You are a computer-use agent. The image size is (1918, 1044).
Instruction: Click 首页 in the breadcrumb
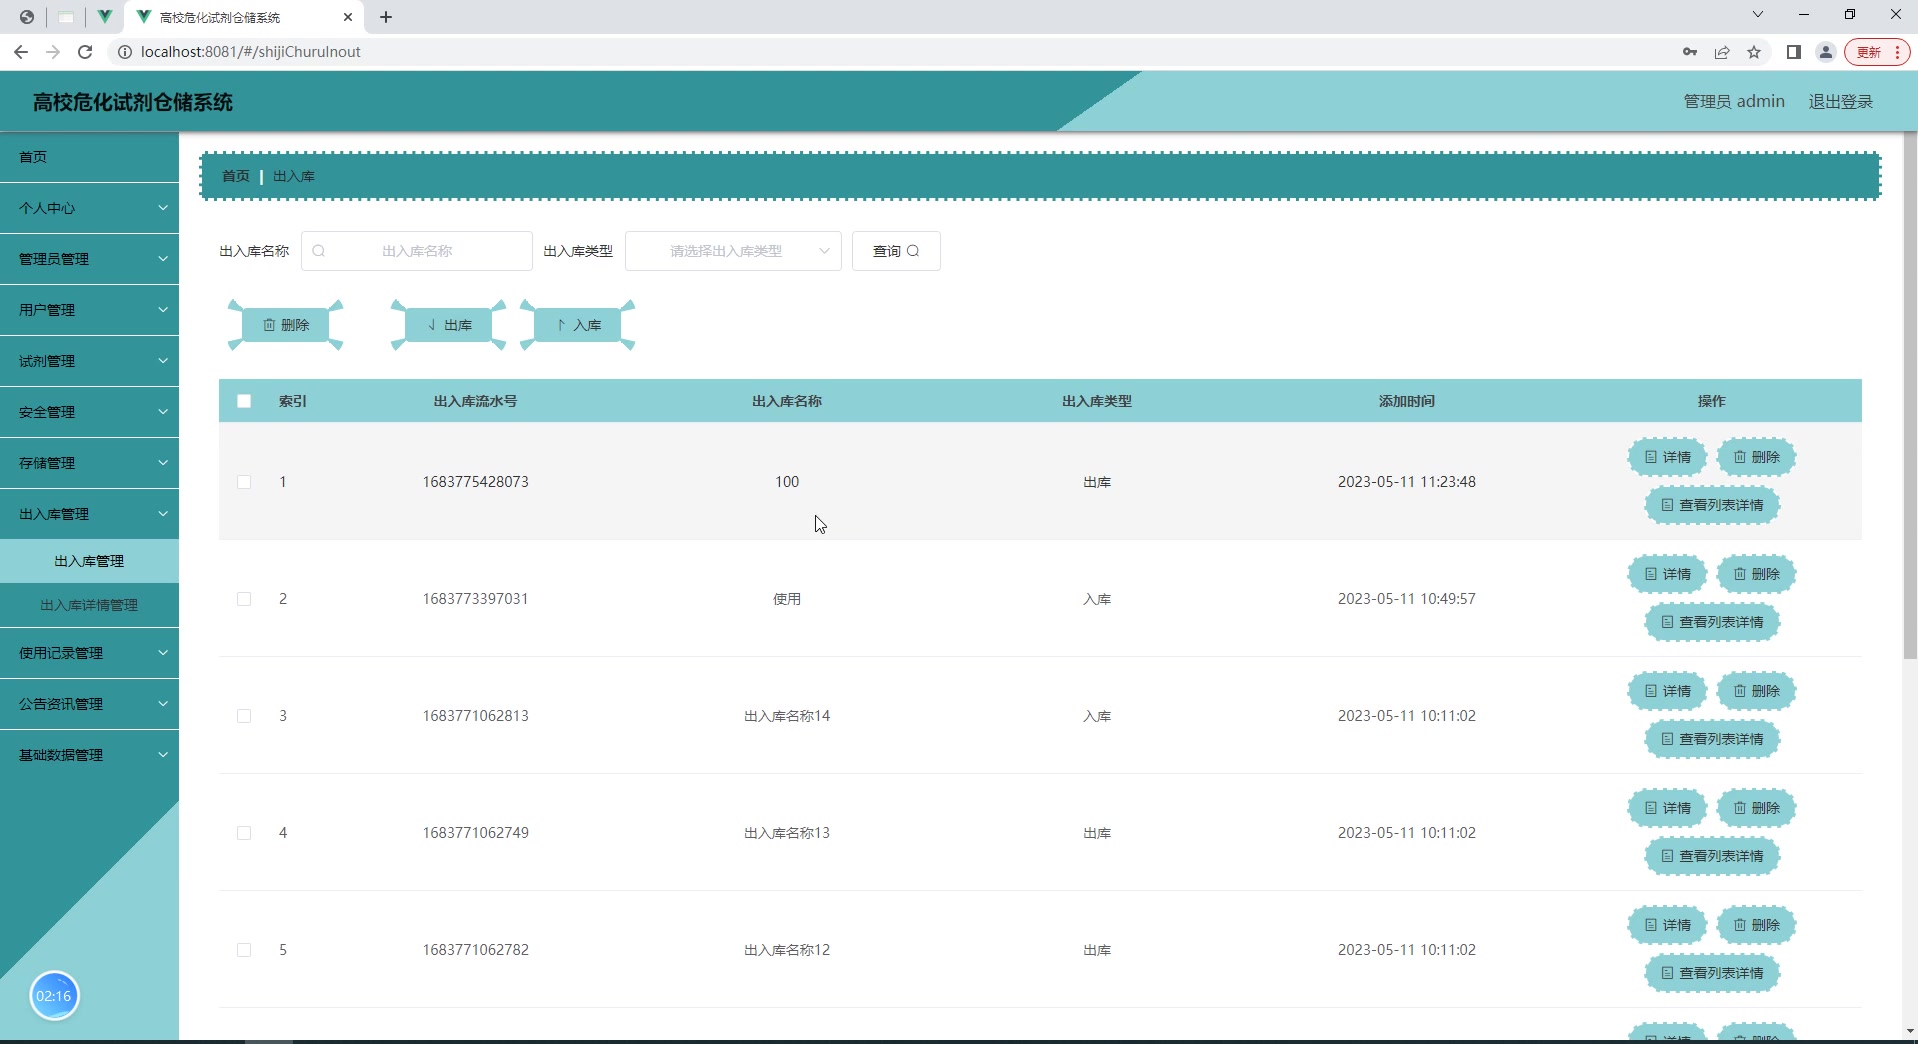click(236, 176)
